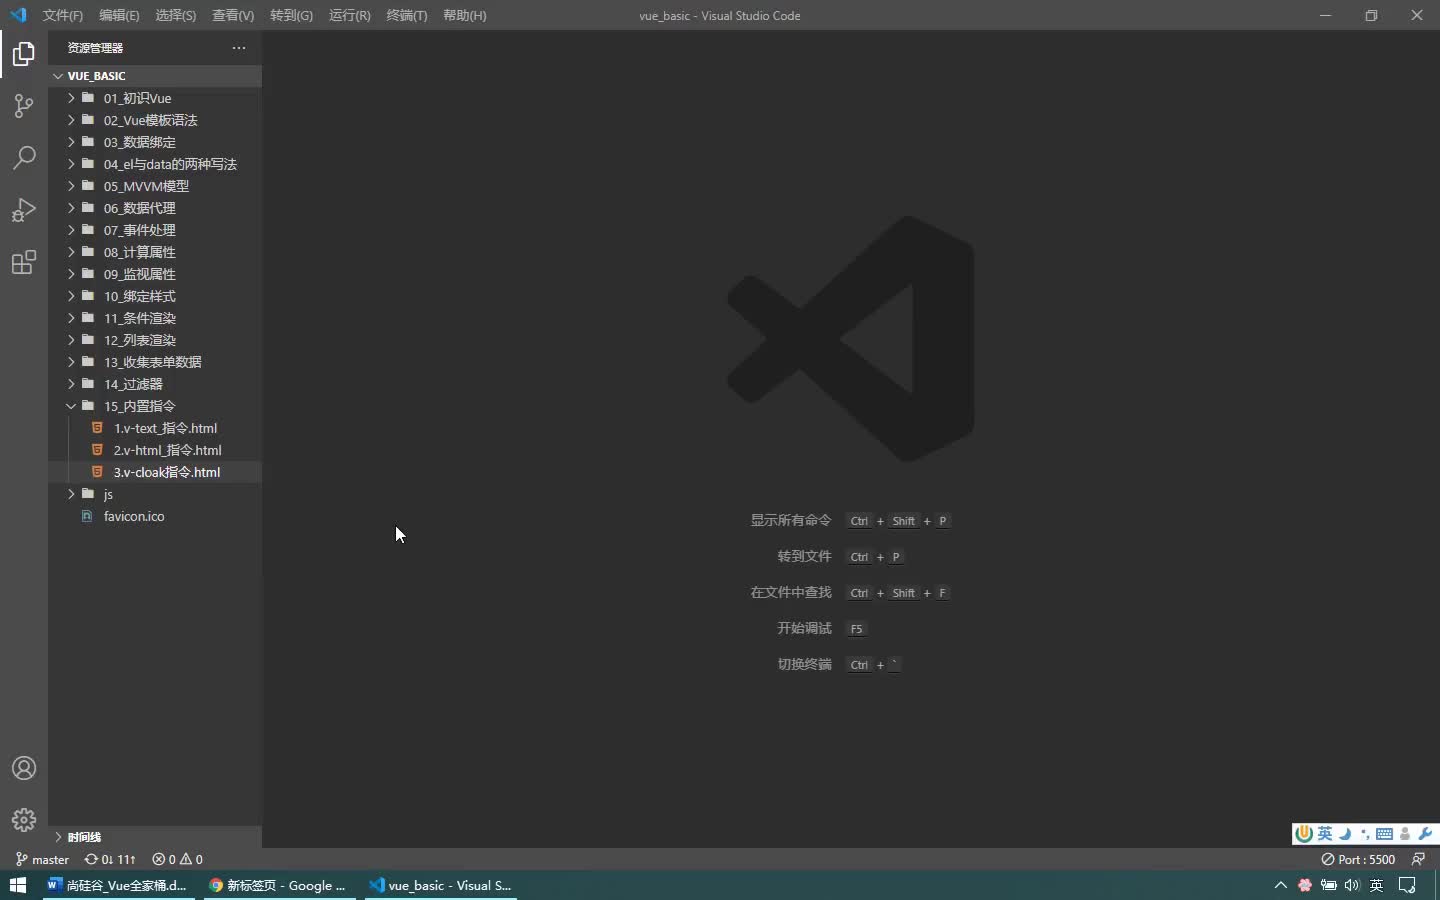1440x900 pixels.
Task: Open the Extensions view
Action: click(24, 262)
